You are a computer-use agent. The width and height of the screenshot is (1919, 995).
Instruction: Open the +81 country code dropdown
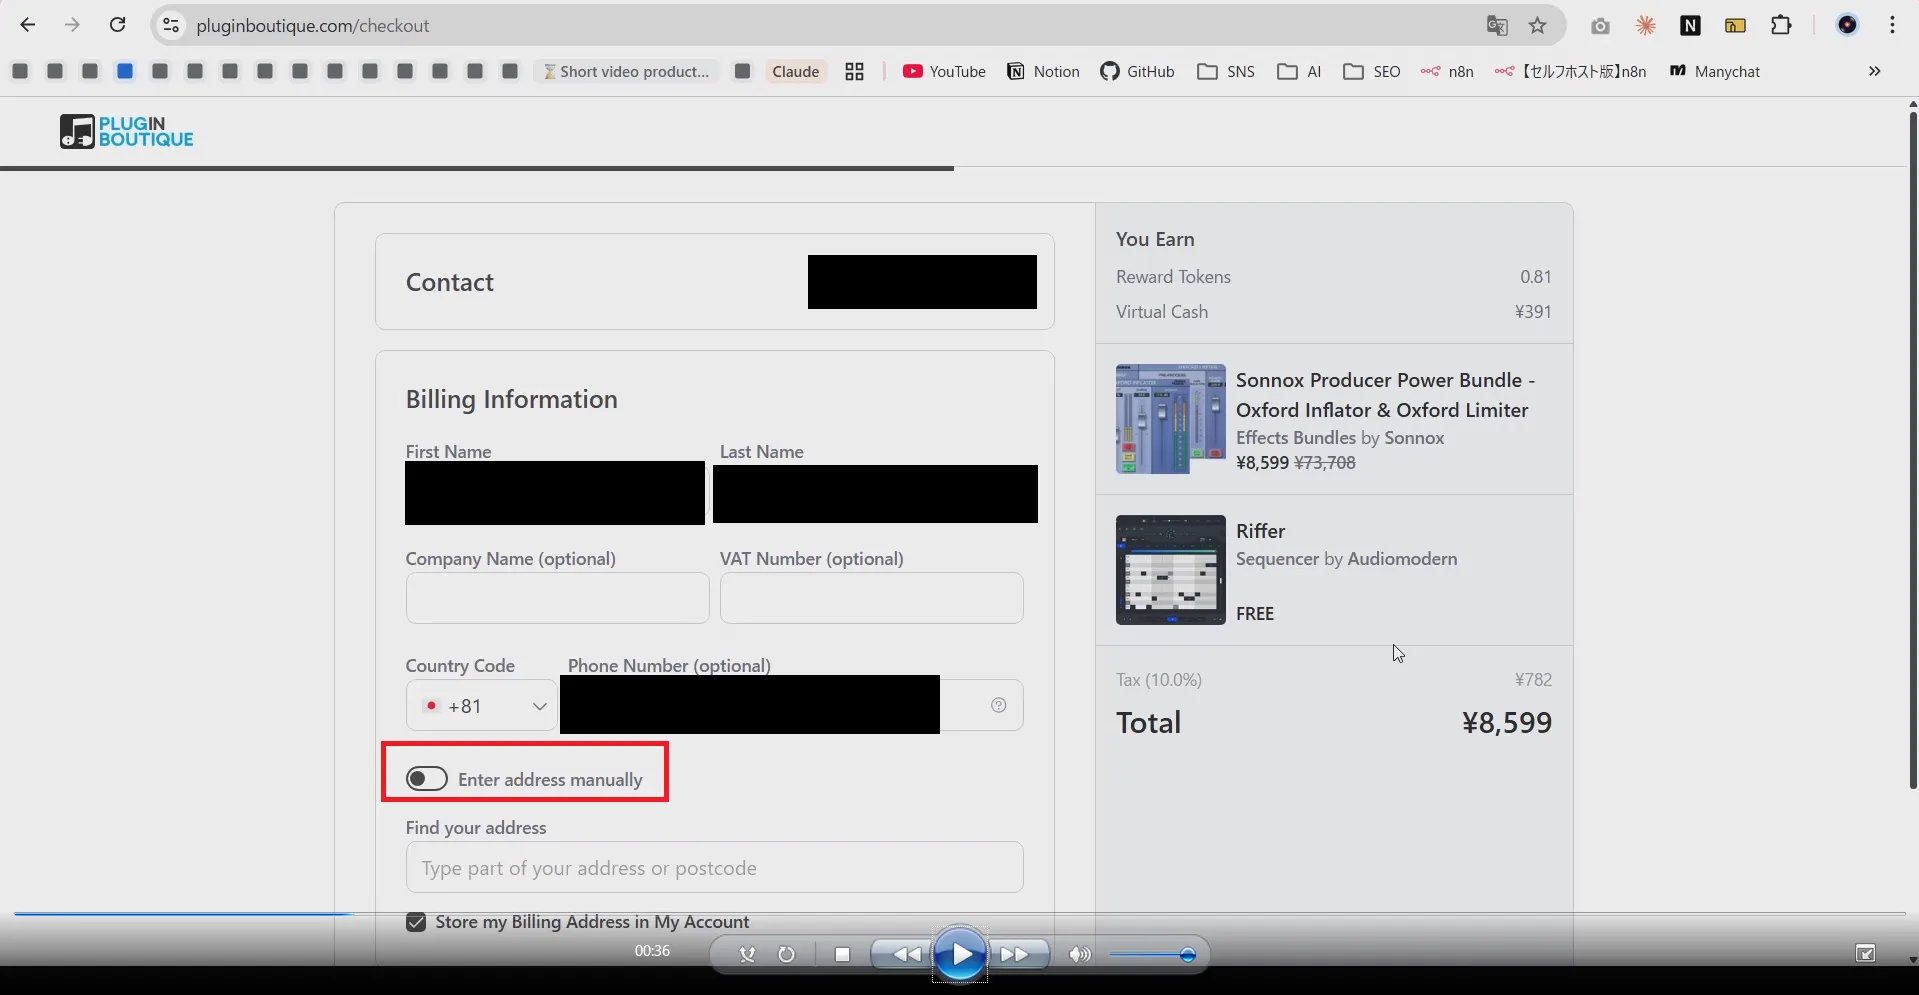click(x=481, y=705)
